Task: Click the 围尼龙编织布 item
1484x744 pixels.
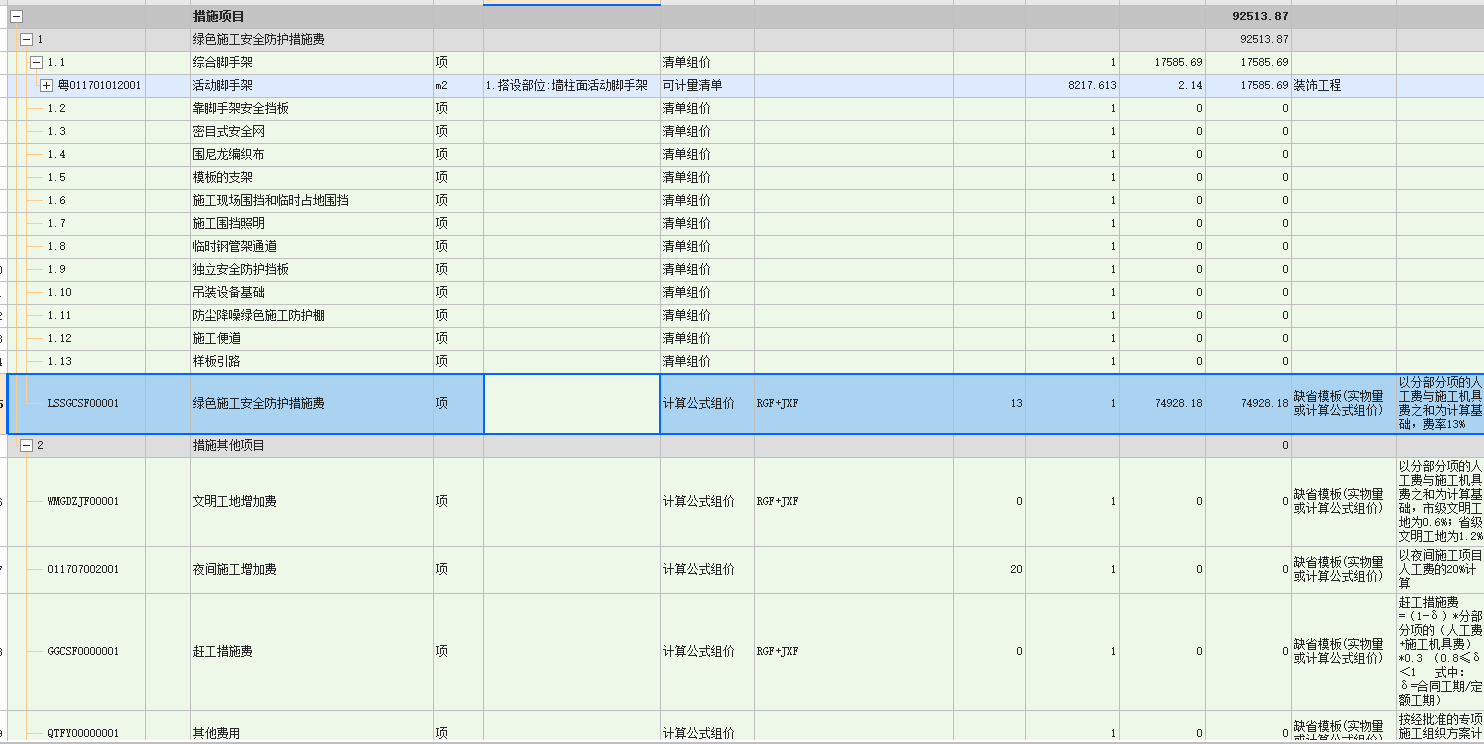Action: tap(229, 155)
